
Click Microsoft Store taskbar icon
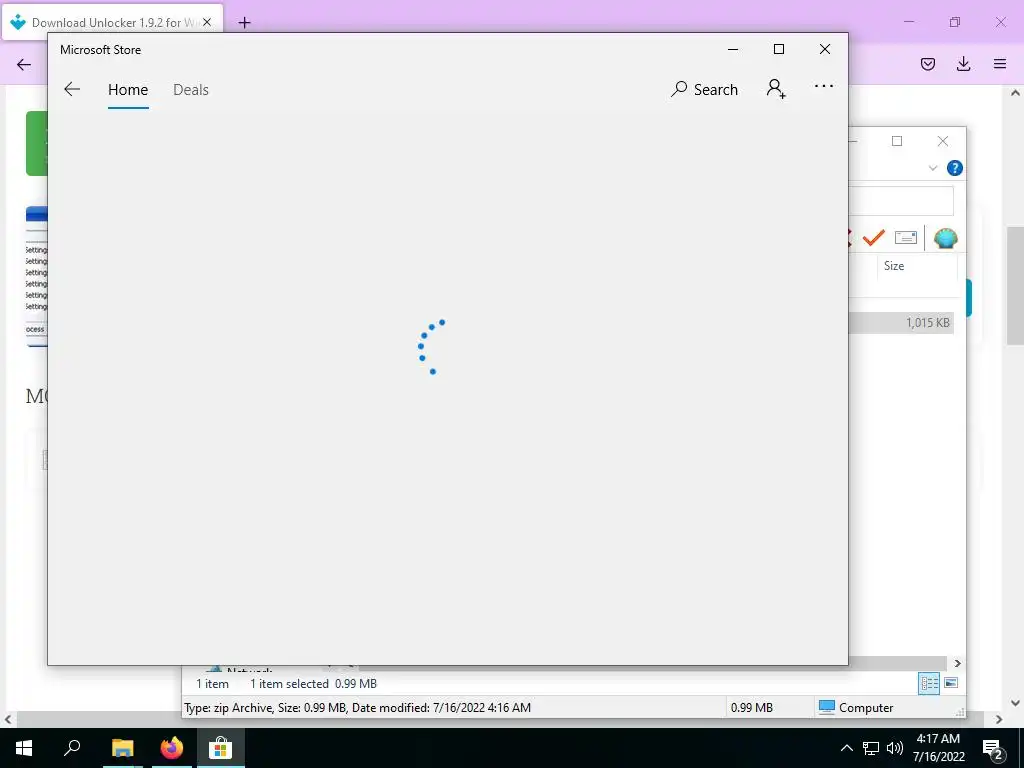coord(221,748)
